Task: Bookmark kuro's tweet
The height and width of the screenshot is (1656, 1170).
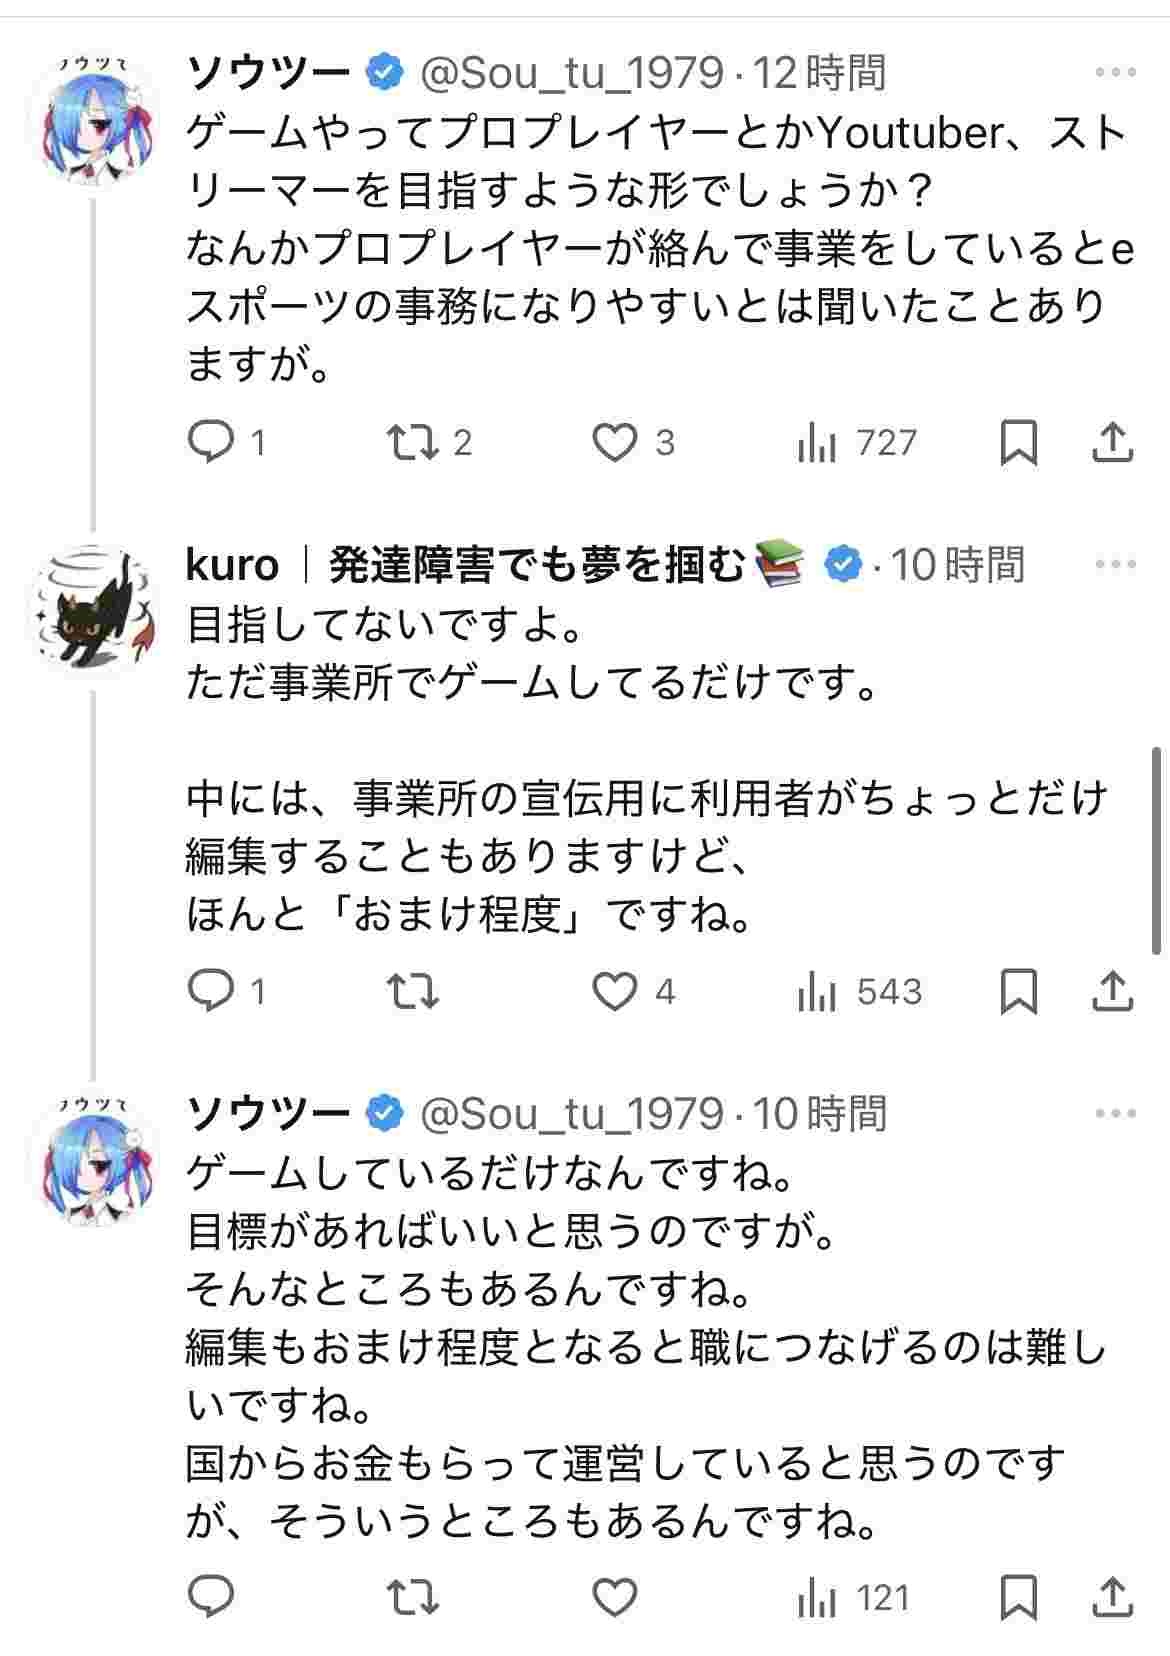Action: tap(1018, 992)
